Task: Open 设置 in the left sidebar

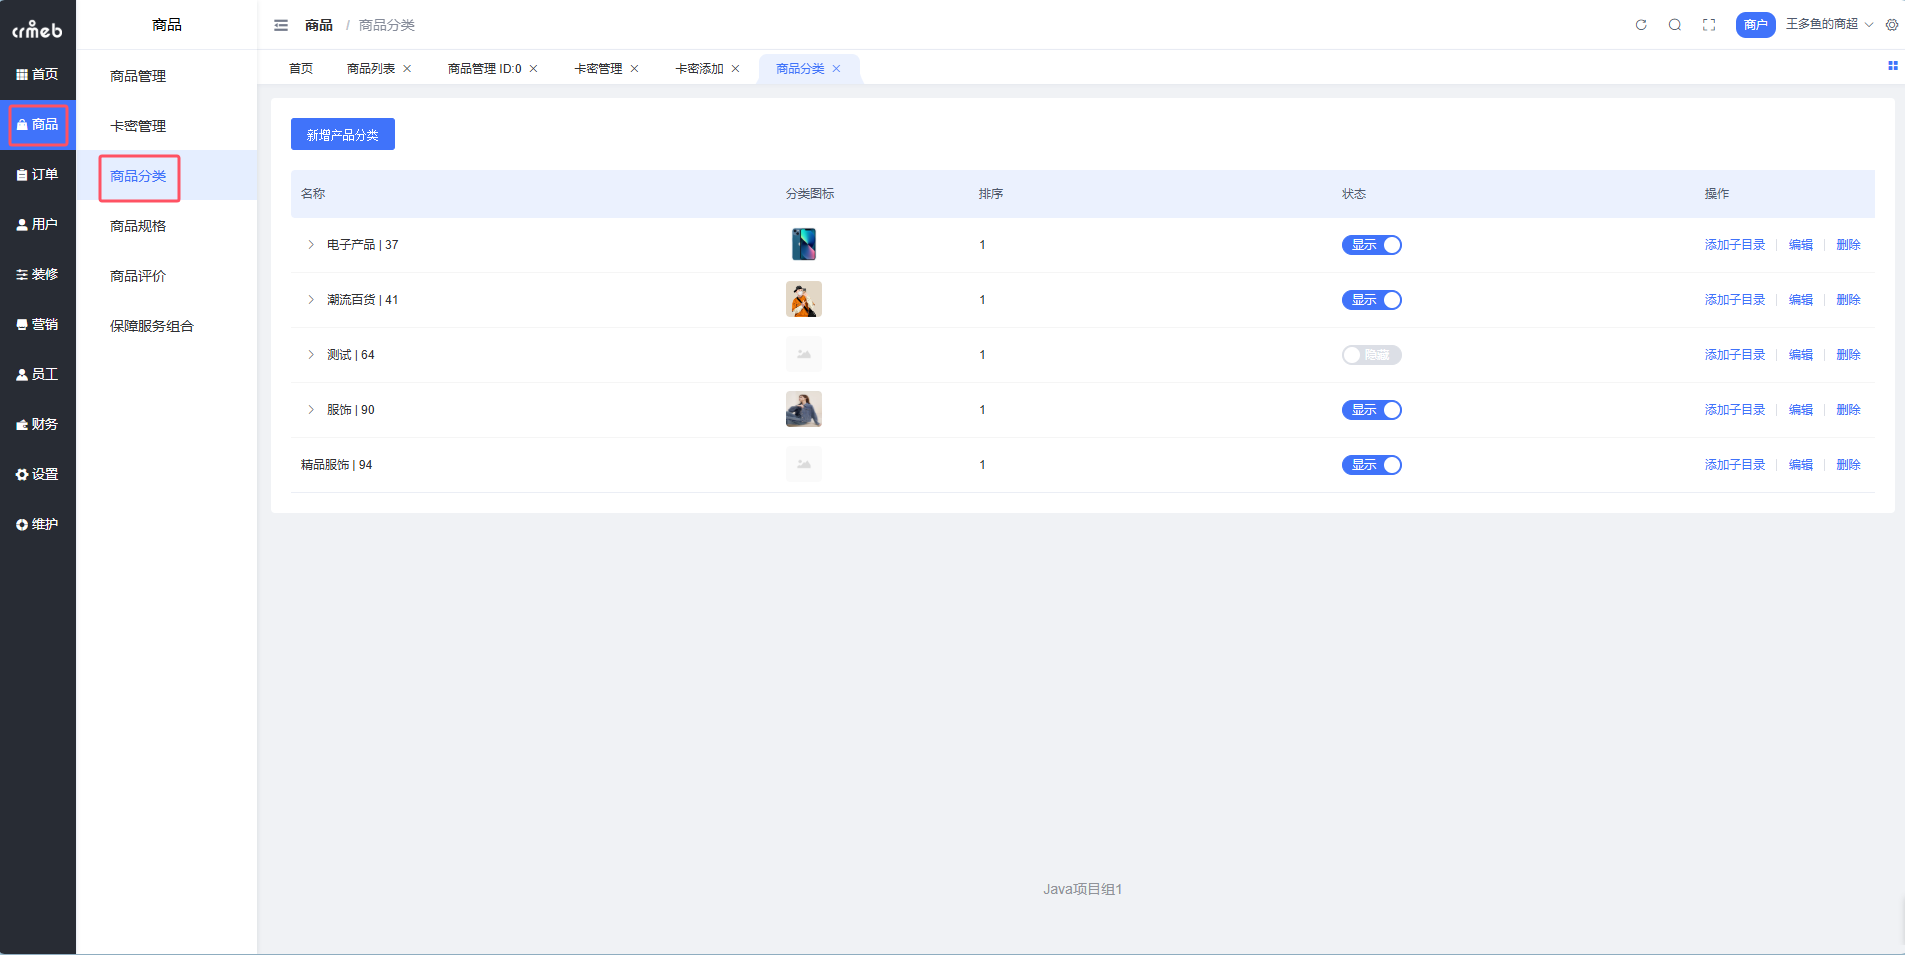Action: [x=38, y=474]
